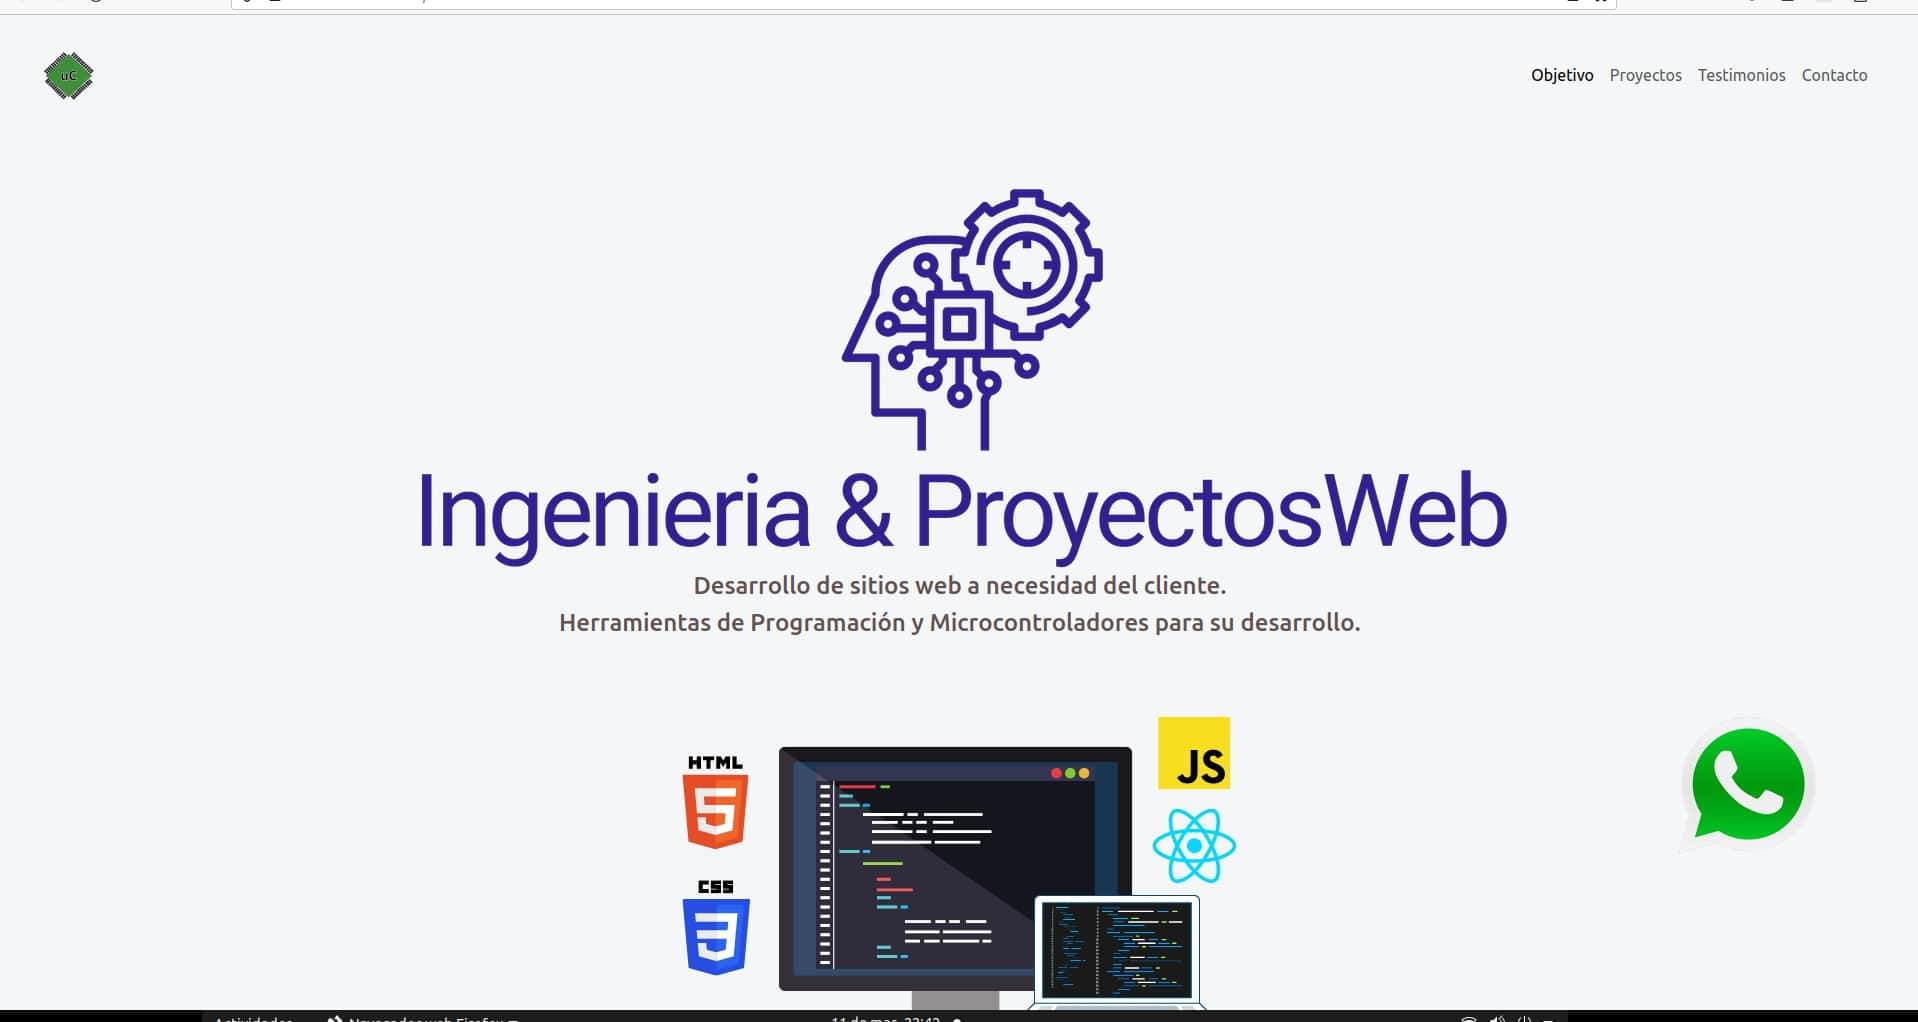Click the green uC chip logo

[x=68, y=76]
